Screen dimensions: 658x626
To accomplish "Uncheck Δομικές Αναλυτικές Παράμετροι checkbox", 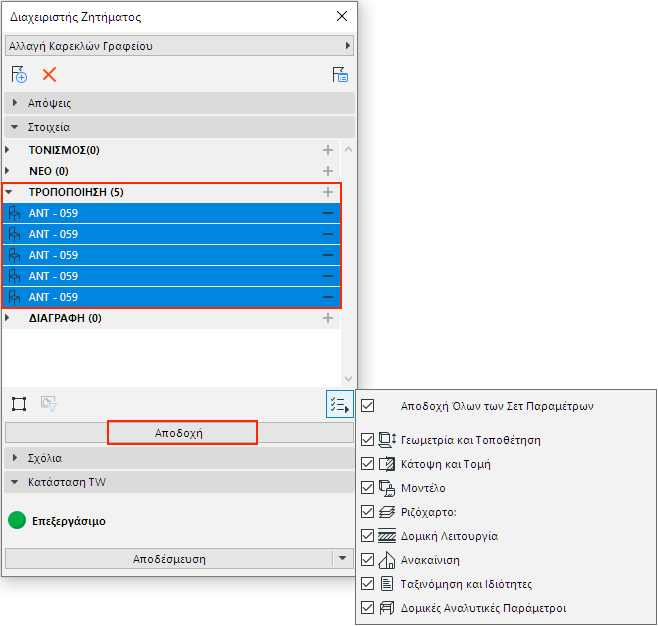I will (x=368, y=608).
